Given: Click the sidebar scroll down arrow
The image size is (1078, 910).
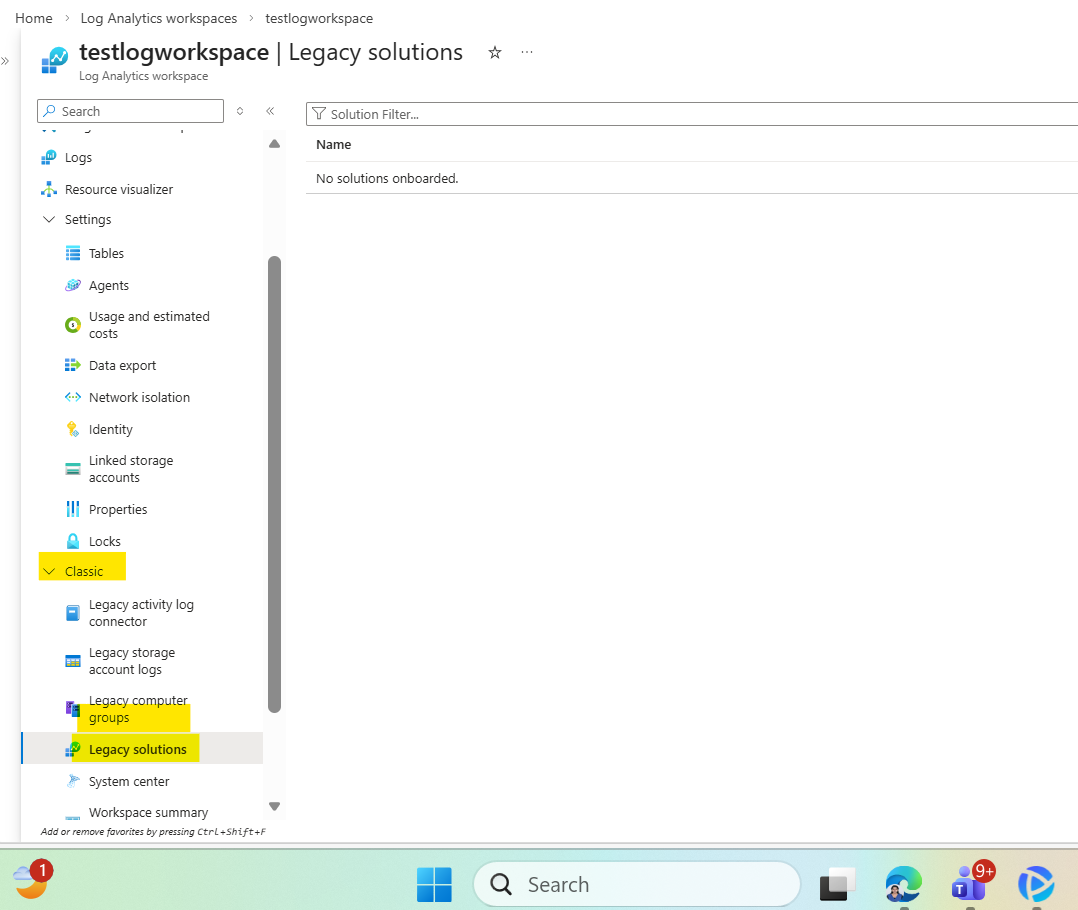Looking at the screenshot, I should (x=274, y=806).
